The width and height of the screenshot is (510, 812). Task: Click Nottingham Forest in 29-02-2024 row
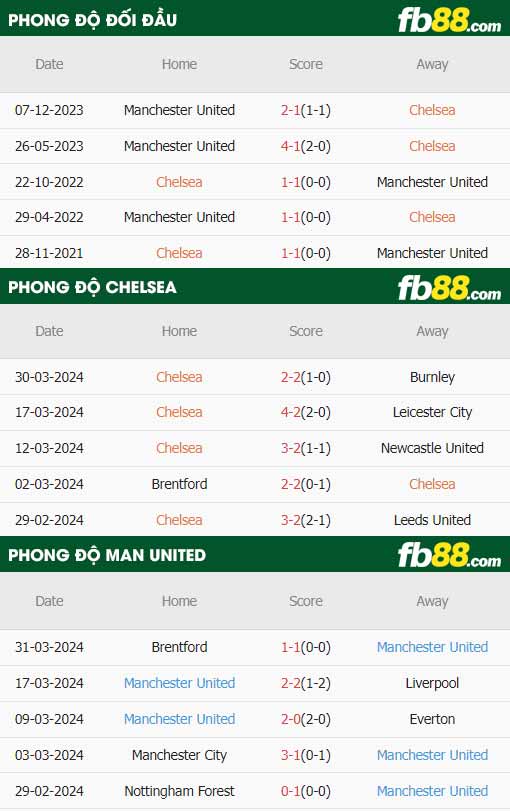coord(179,791)
